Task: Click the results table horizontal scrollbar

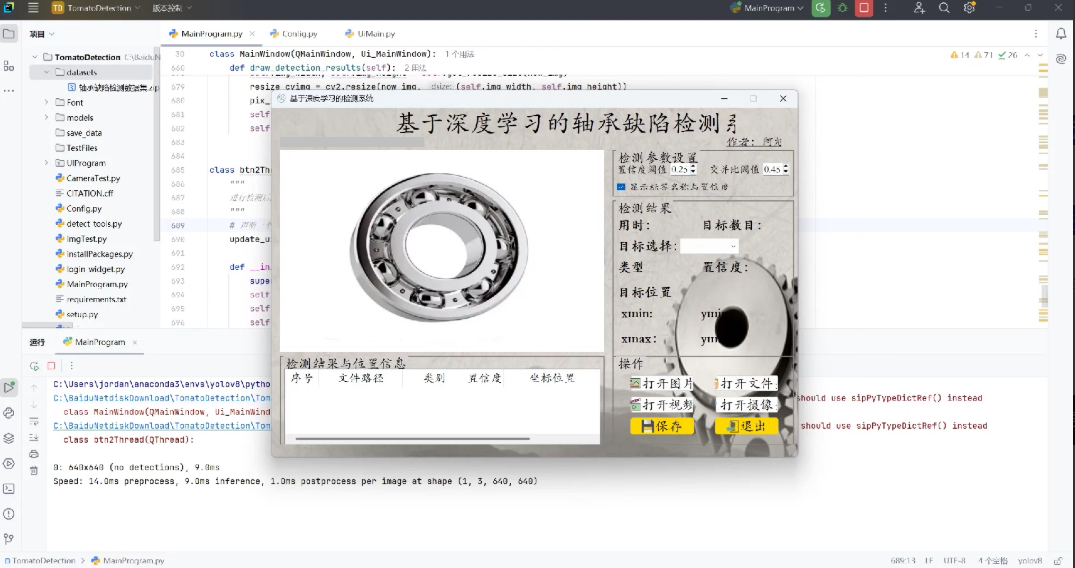Action: click(412, 438)
